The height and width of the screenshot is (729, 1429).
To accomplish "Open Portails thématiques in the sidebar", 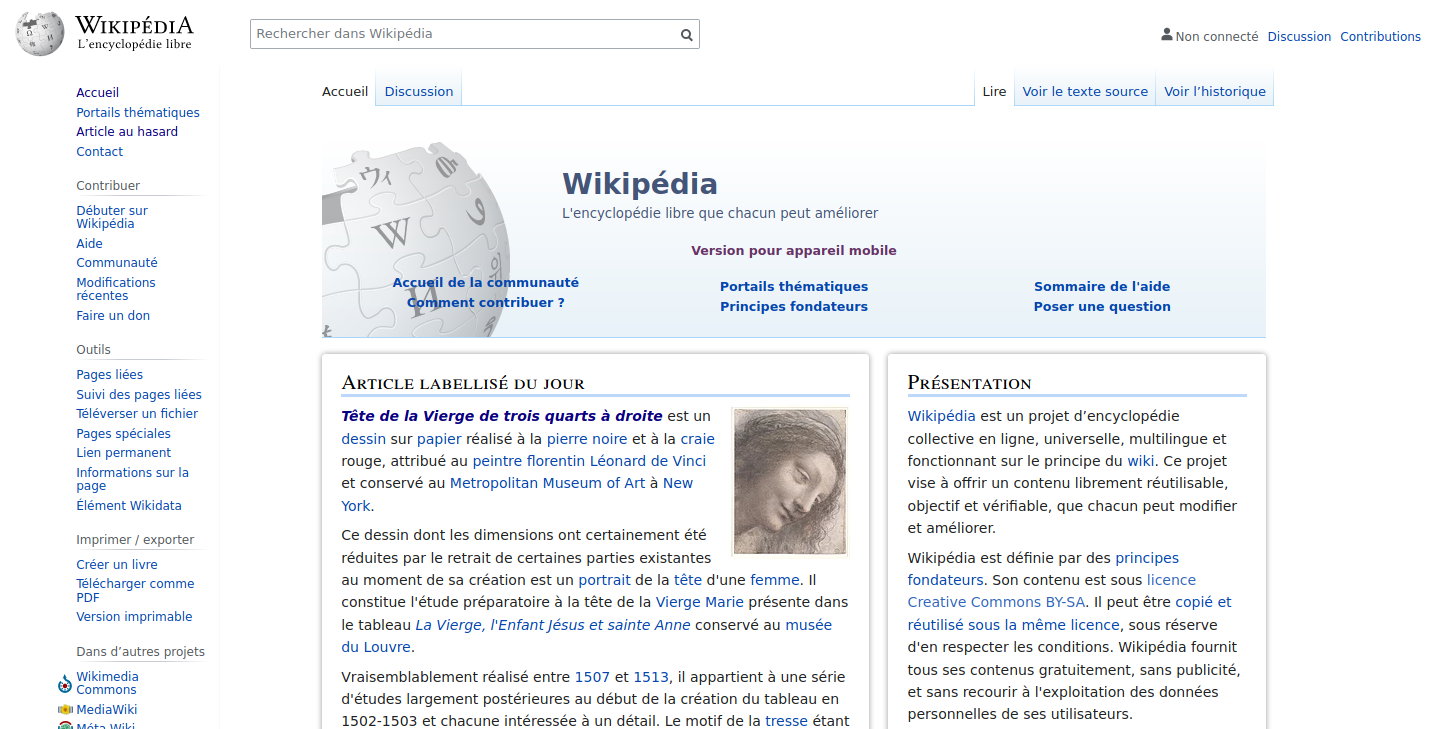I will pyautogui.click(x=138, y=113).
